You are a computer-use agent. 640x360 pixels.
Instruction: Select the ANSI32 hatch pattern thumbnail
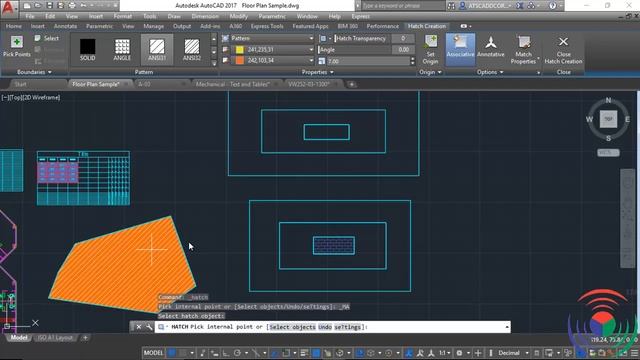[x=192, y=49]
